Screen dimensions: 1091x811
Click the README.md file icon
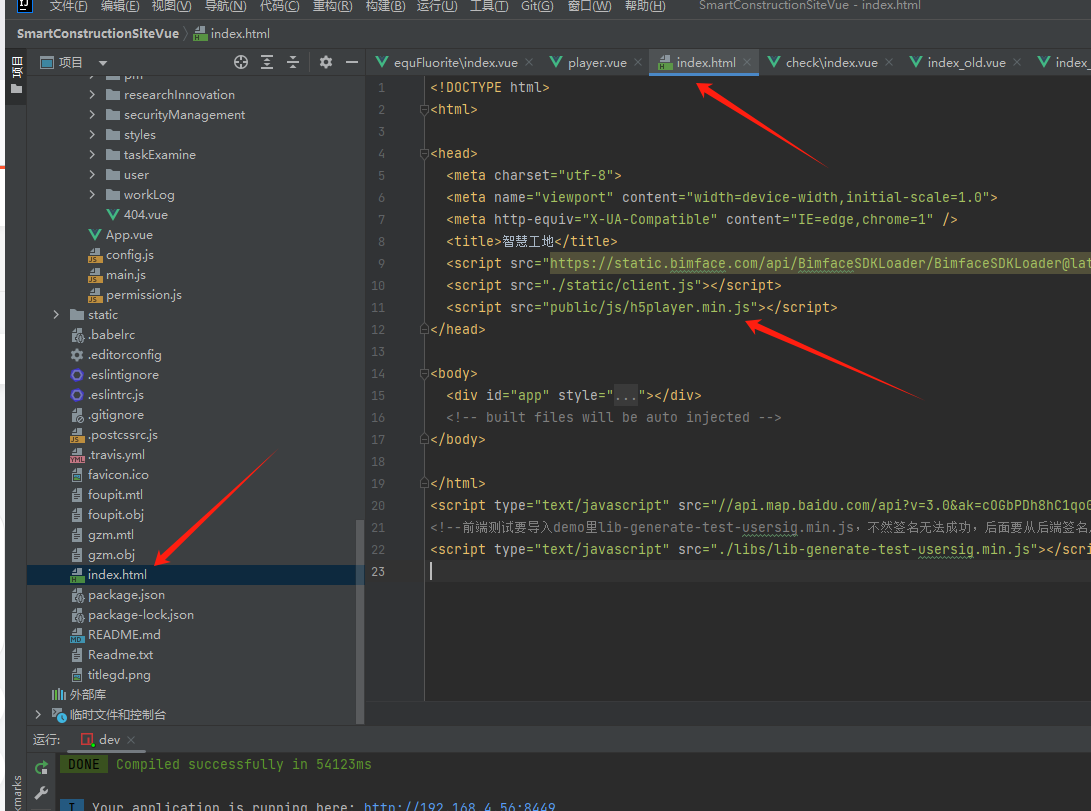point(77,635)
